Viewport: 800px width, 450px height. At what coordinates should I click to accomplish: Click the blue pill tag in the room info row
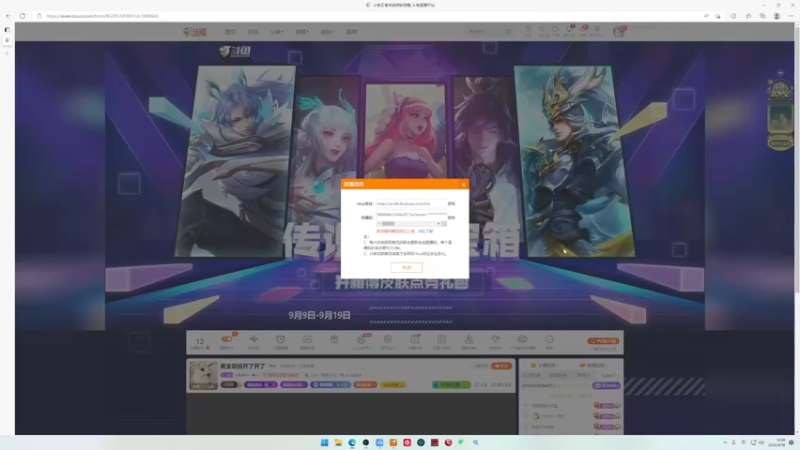tap(331, 385)
